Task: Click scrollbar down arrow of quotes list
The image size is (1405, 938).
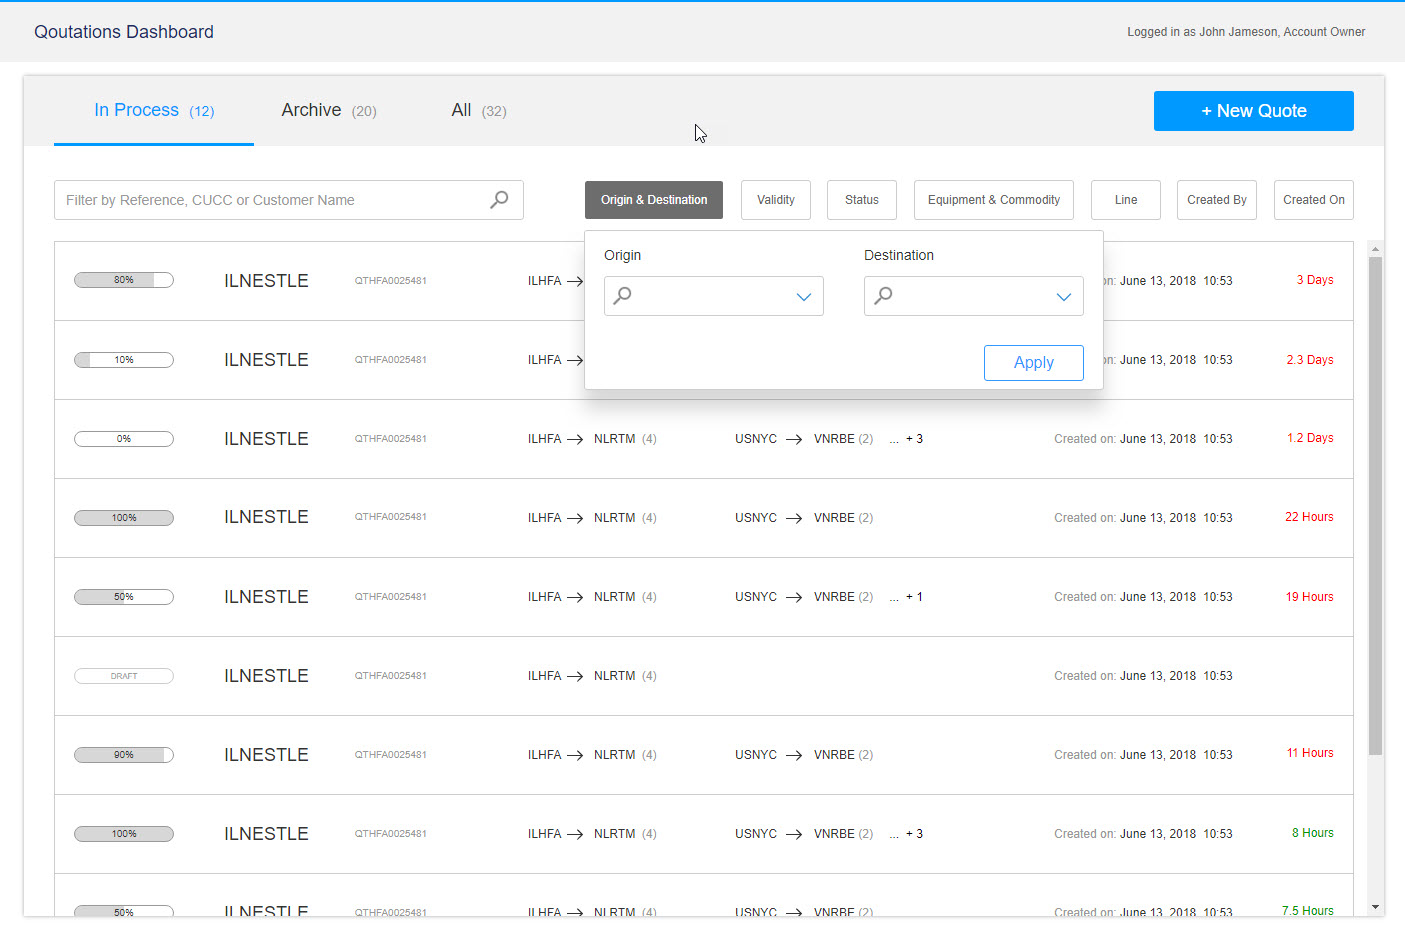Action: pos(1376,907)
